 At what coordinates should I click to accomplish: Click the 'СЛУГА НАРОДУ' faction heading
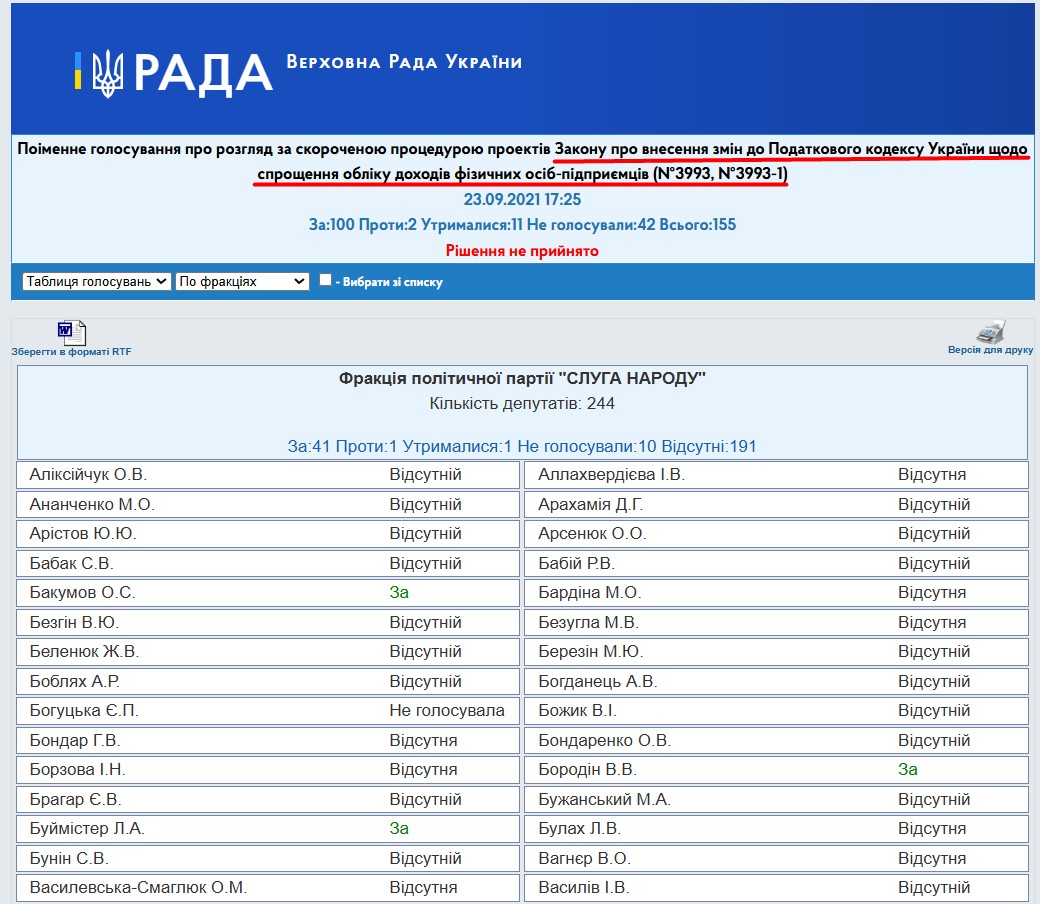point(522,378)
